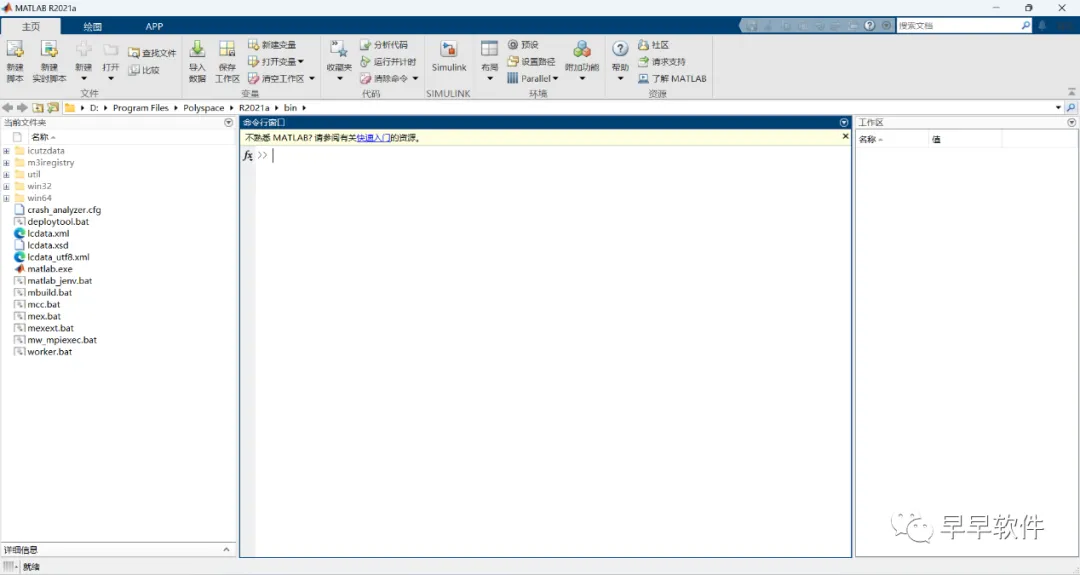This screenshot has height=575, width=1080.
Task: Click 了解 MATLAB (Learn MATLAB)
Action: pyautogui.click(x=672, y=79)
